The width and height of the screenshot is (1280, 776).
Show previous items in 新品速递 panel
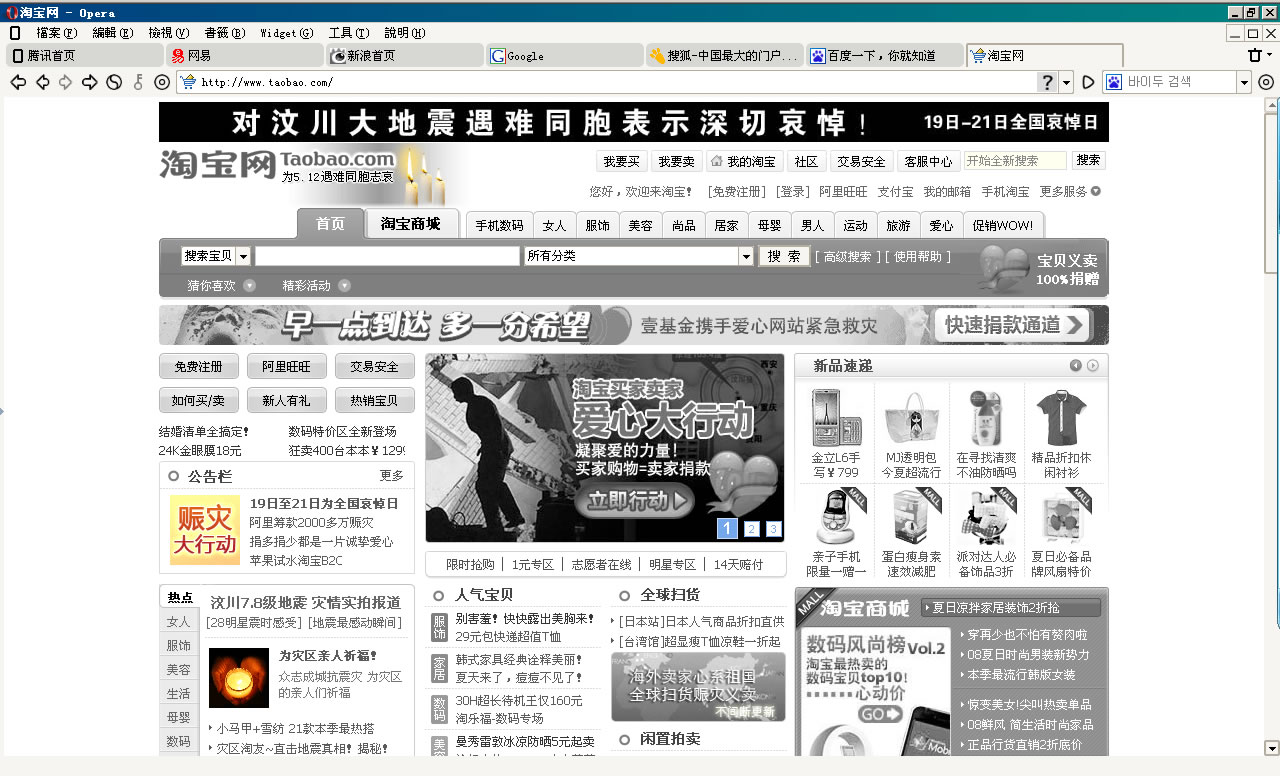1076,366
